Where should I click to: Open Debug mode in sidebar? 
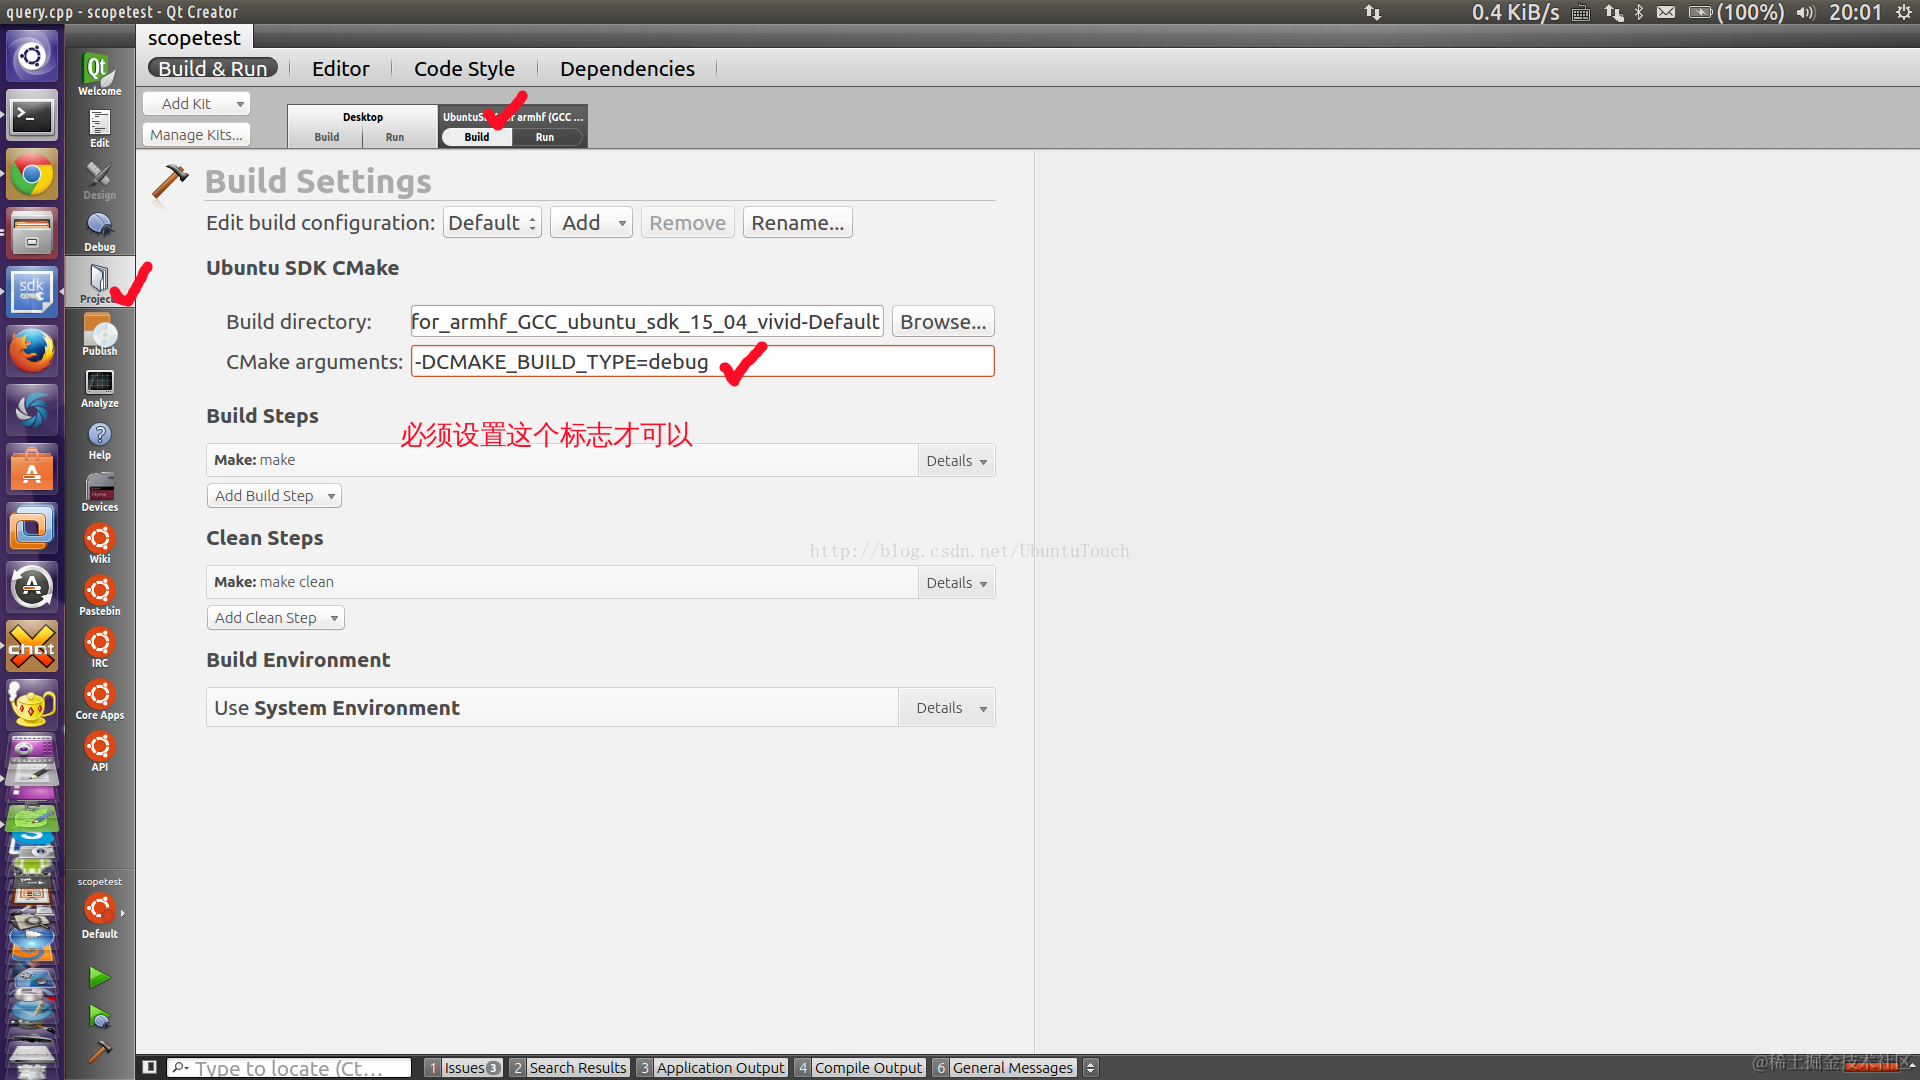(x=99, y=231)
